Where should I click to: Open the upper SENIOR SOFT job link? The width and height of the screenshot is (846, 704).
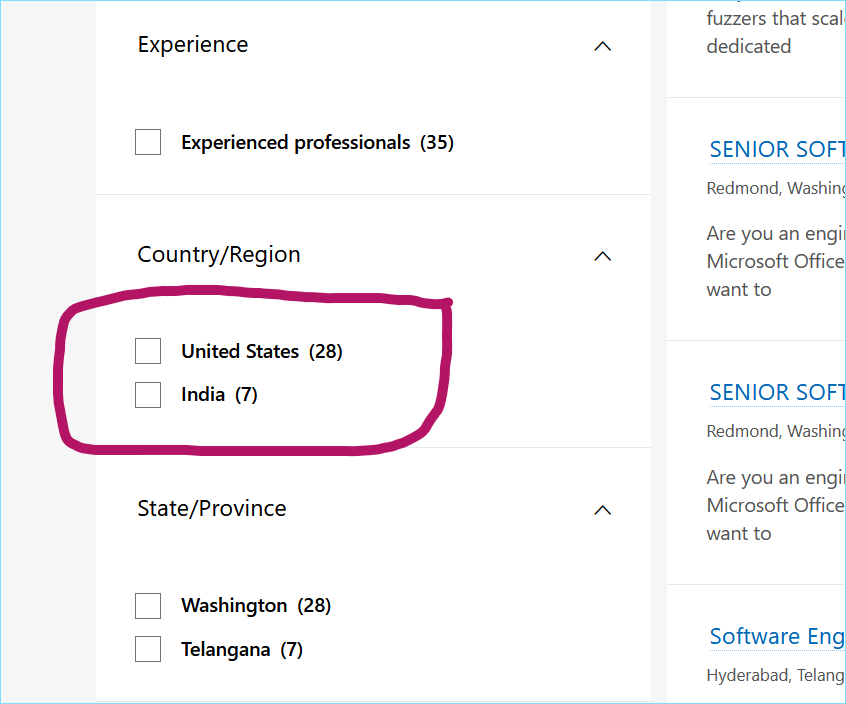[x=777, y=149]
